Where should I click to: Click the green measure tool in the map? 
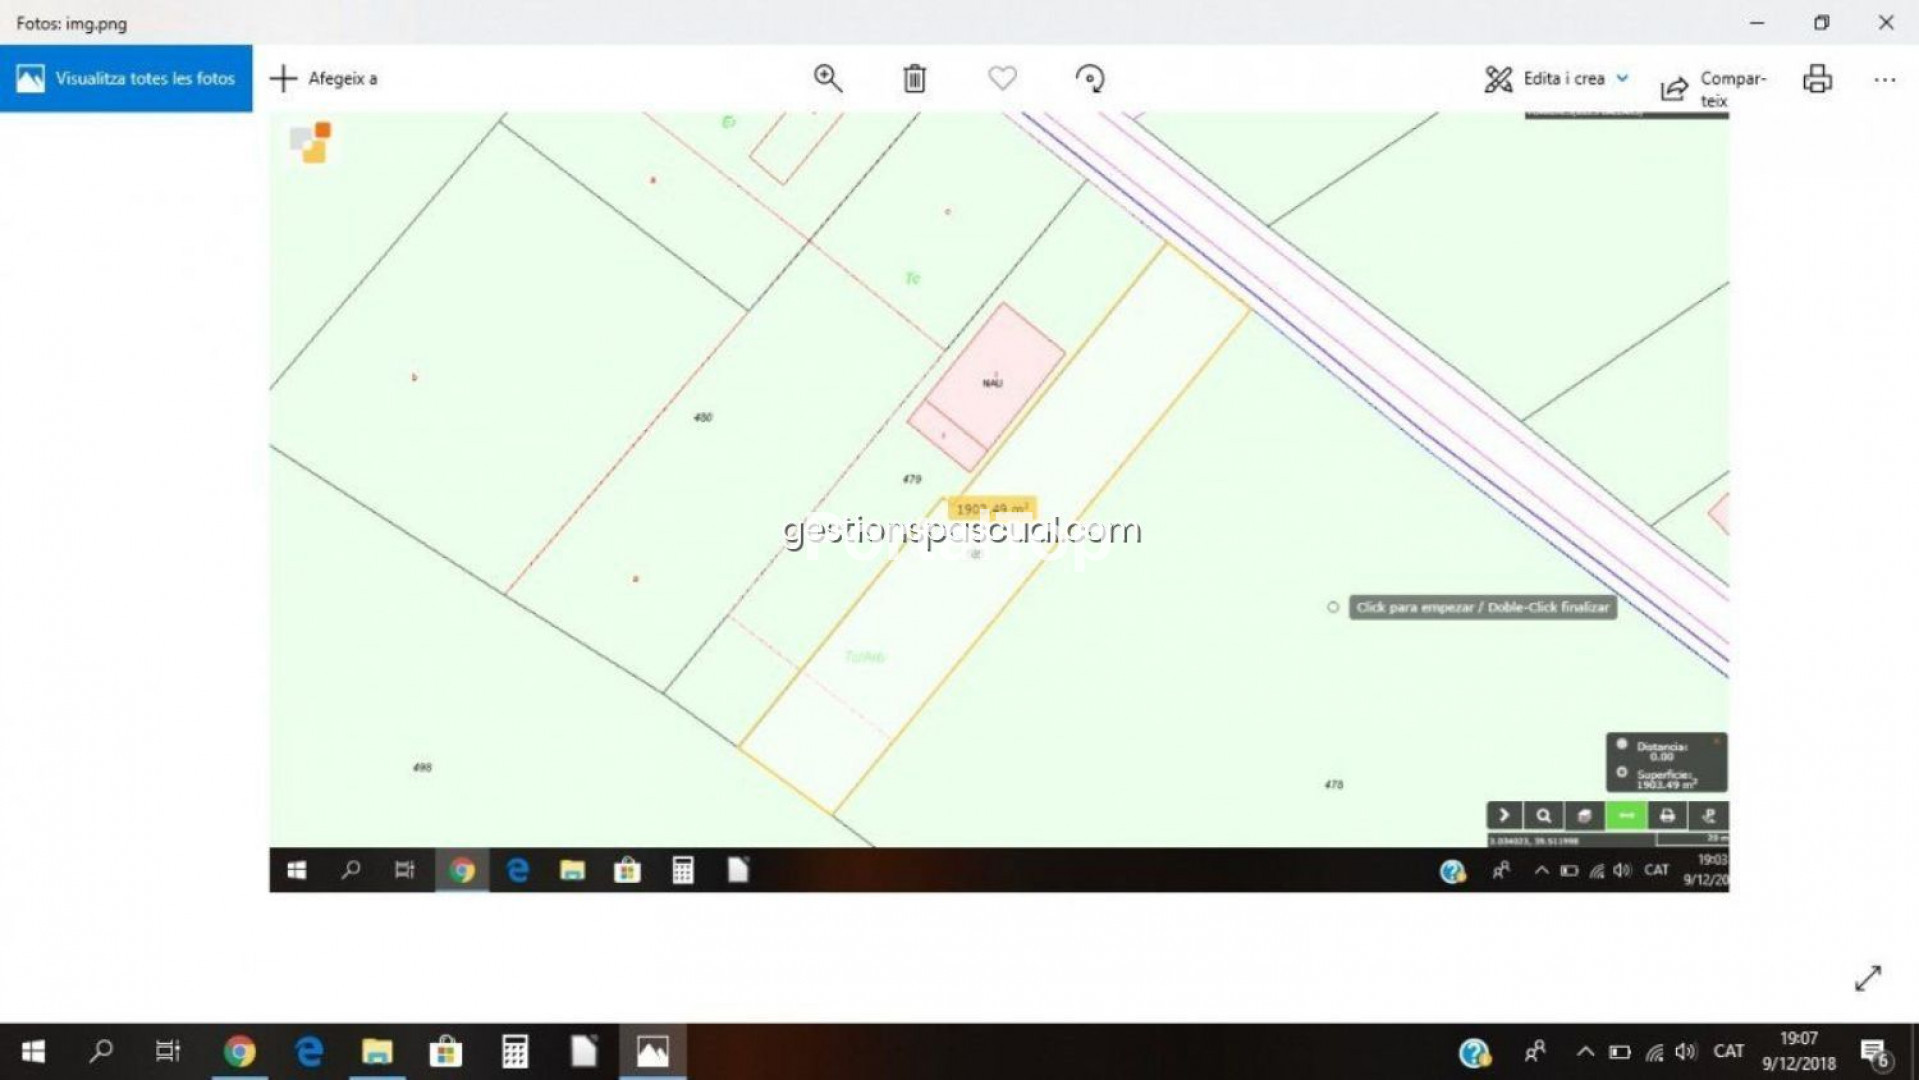point(1626,816)
